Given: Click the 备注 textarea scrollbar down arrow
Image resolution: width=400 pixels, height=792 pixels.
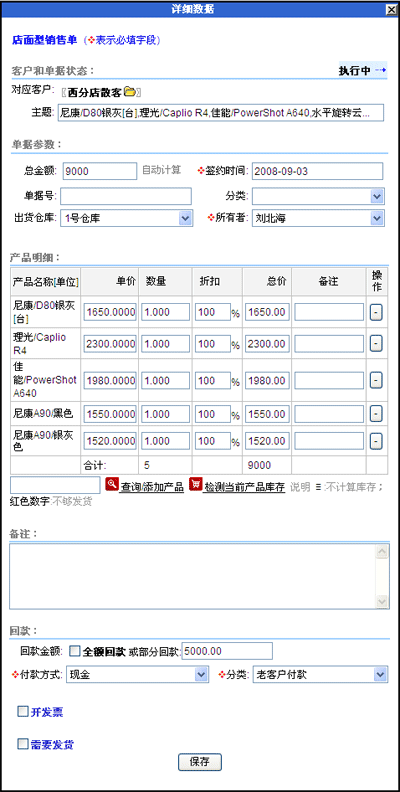Looking at the screenshot, I should 382,602.
